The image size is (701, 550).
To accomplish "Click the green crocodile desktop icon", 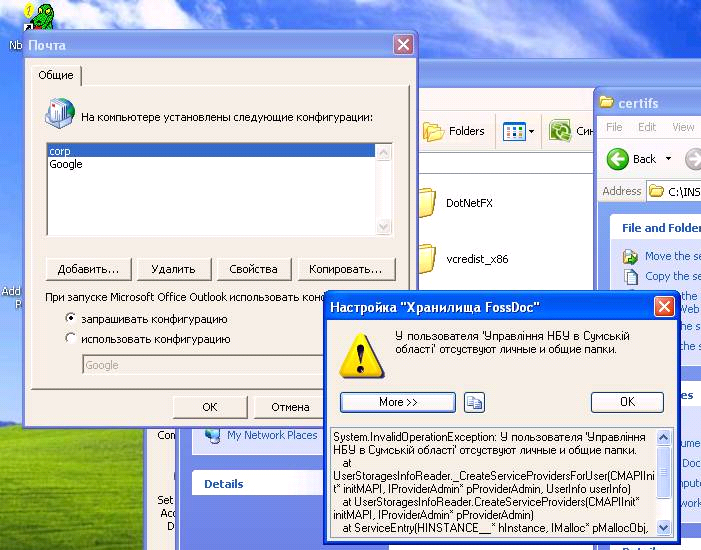I will (x=41, y=16).
